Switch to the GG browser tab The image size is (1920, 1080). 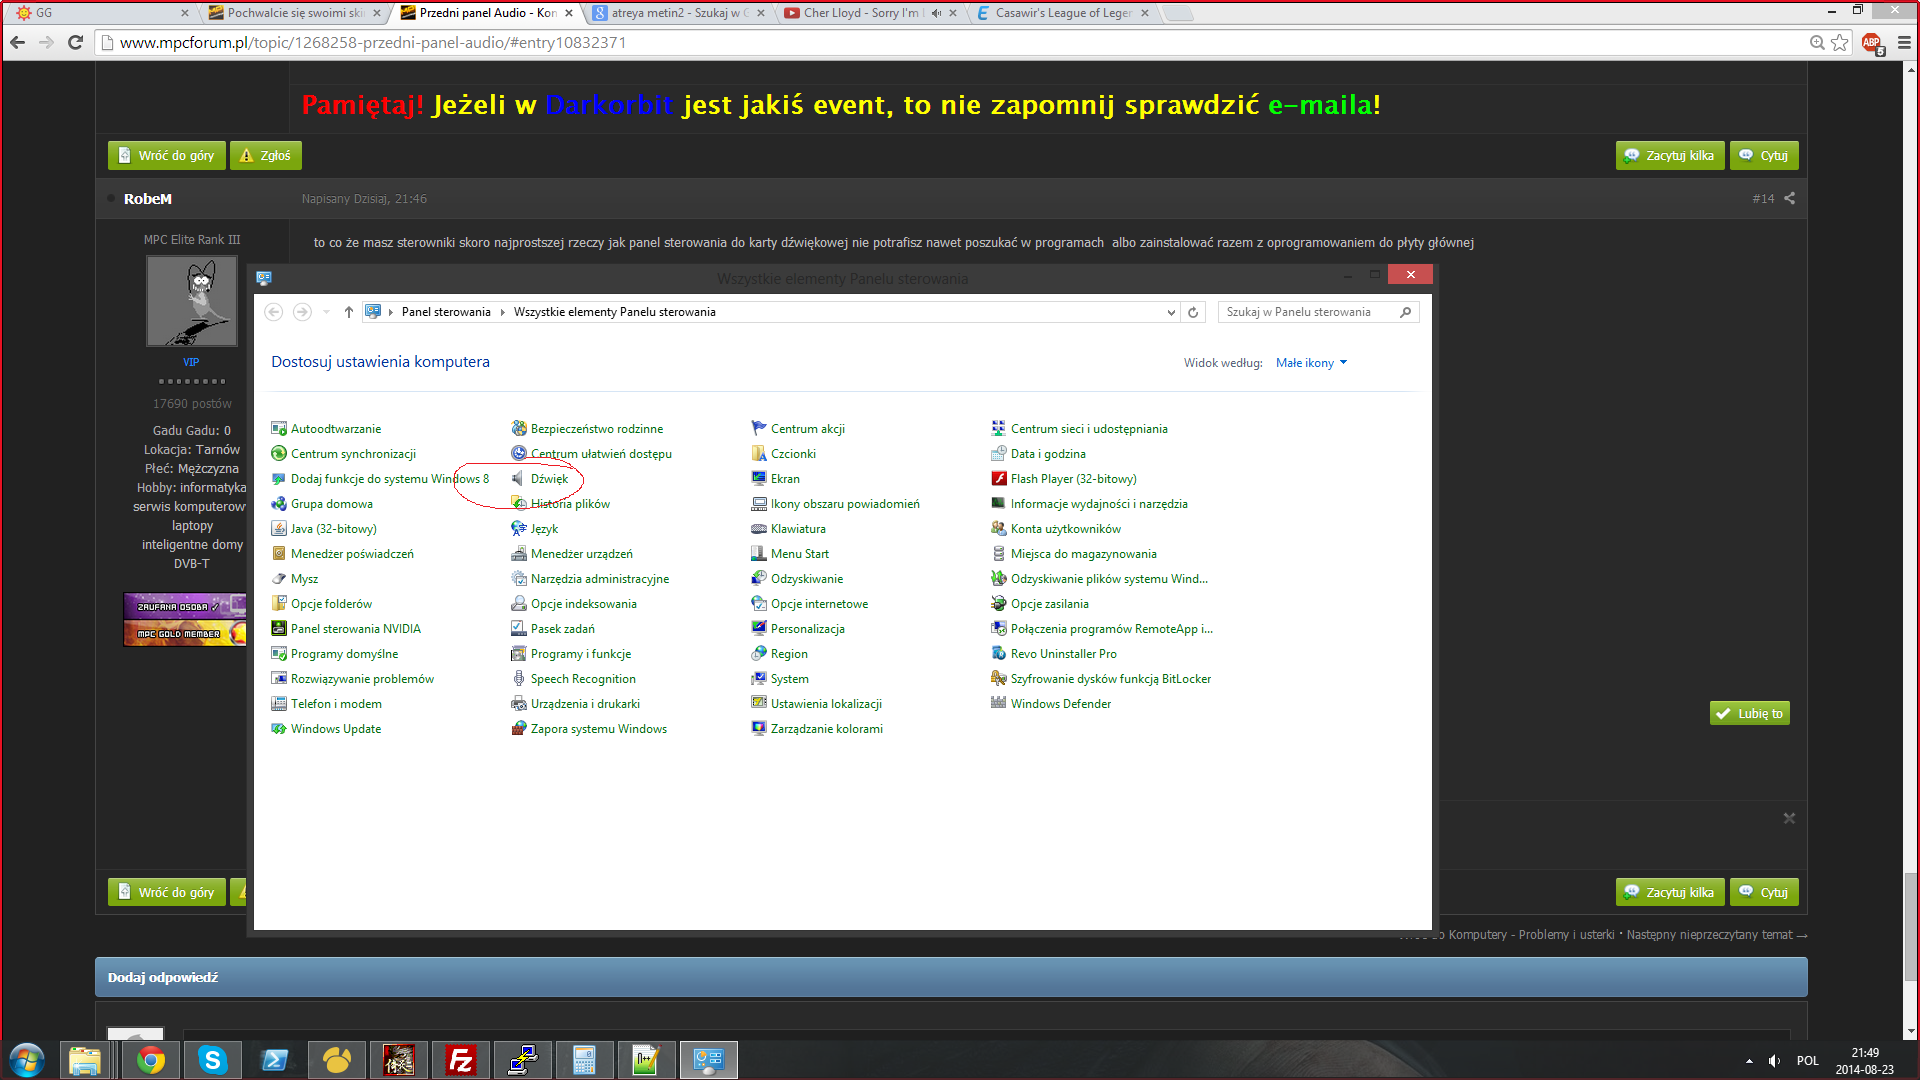[100, 13]
